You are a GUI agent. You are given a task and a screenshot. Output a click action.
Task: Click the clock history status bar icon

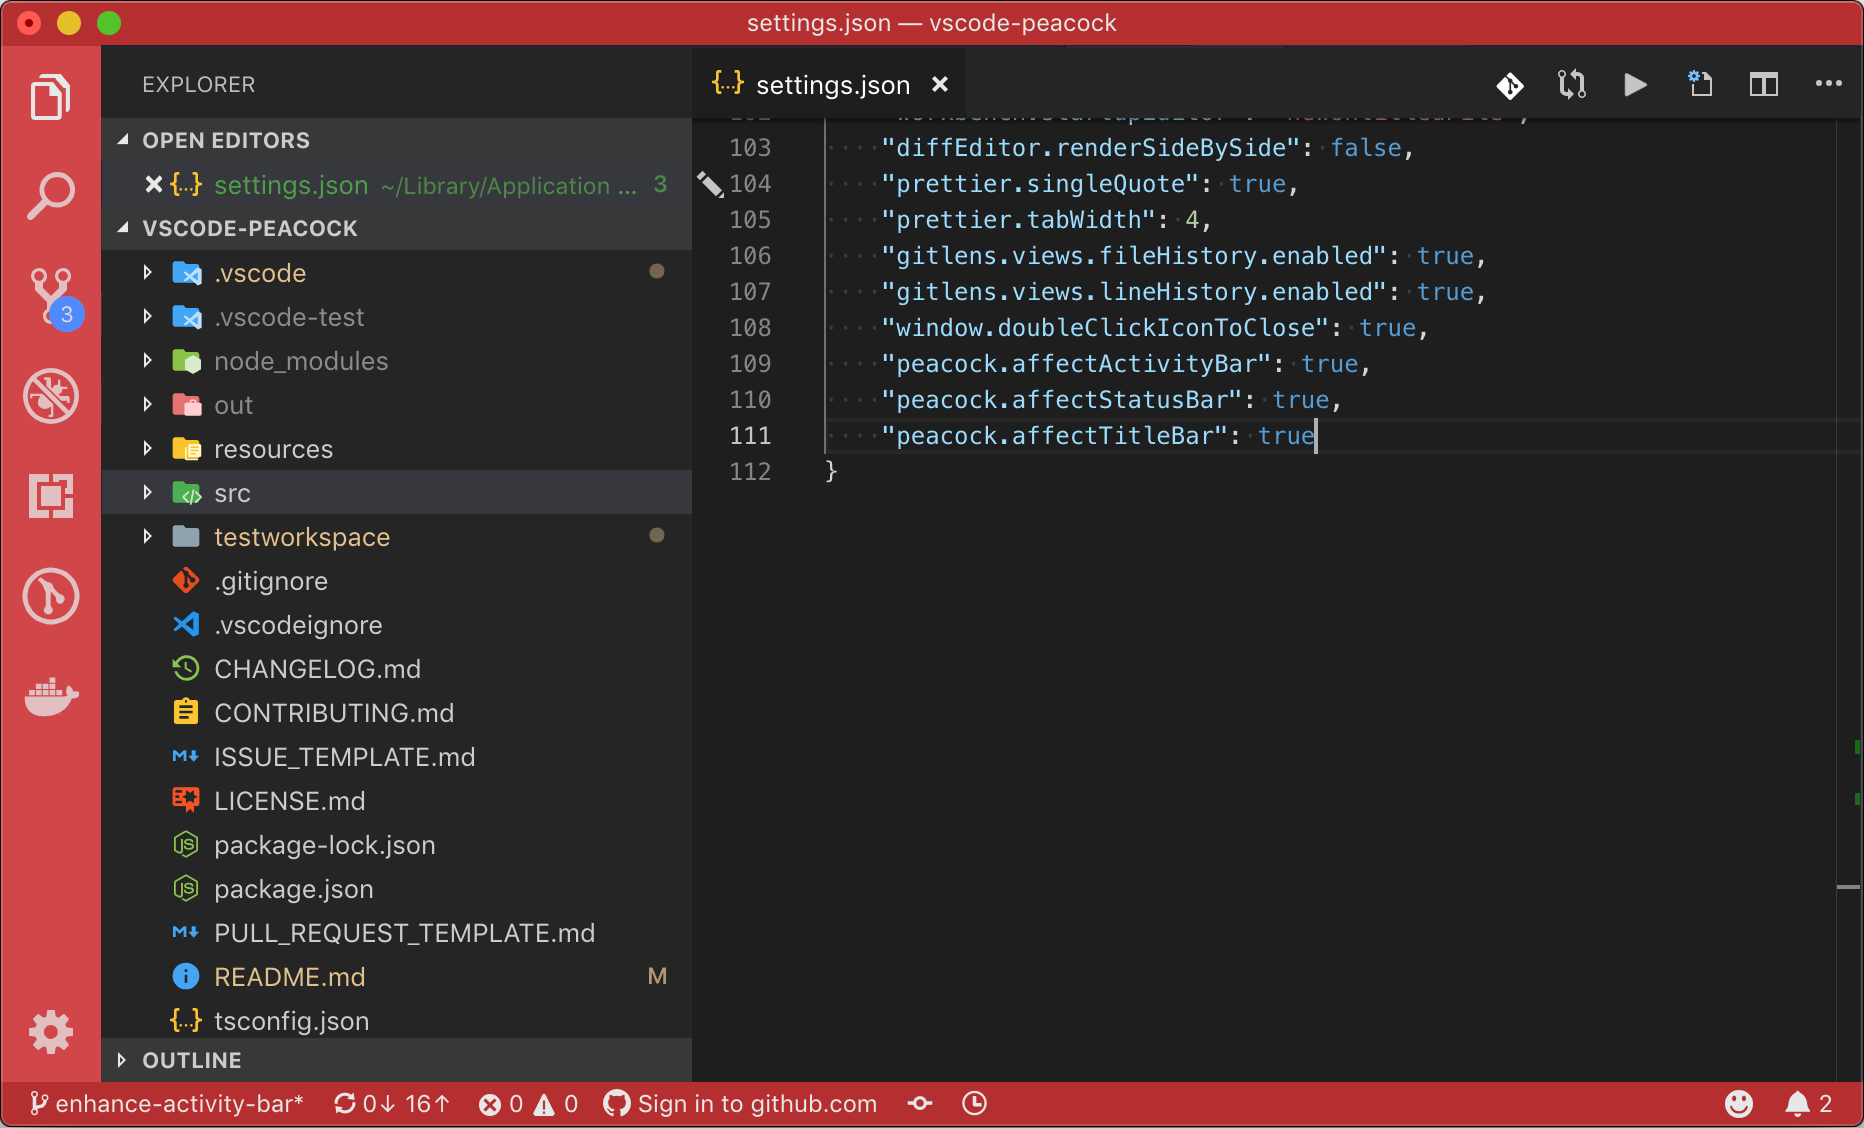pyautogui.click(x=974, y=1104)
